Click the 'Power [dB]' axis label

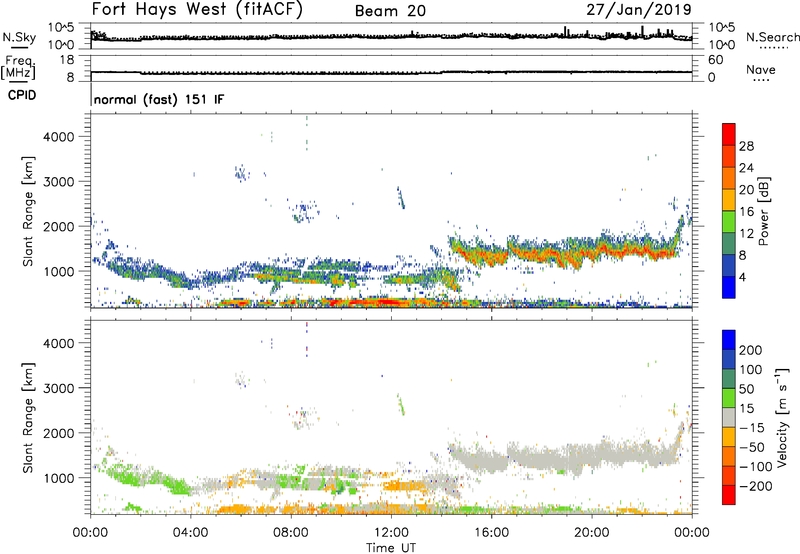[763, 211]
